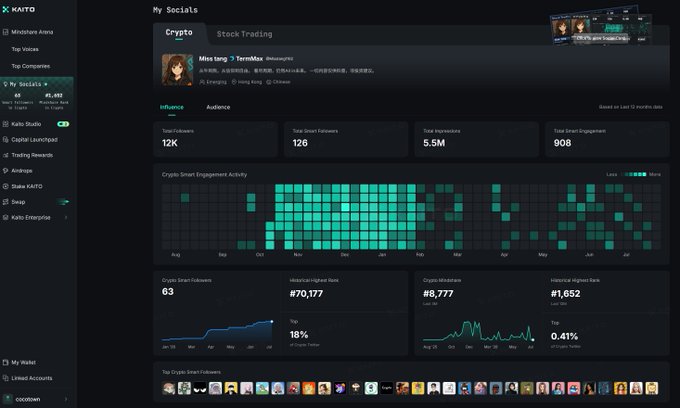
Task: Click the Chinese language tag
Action: [x=278, y=82]
